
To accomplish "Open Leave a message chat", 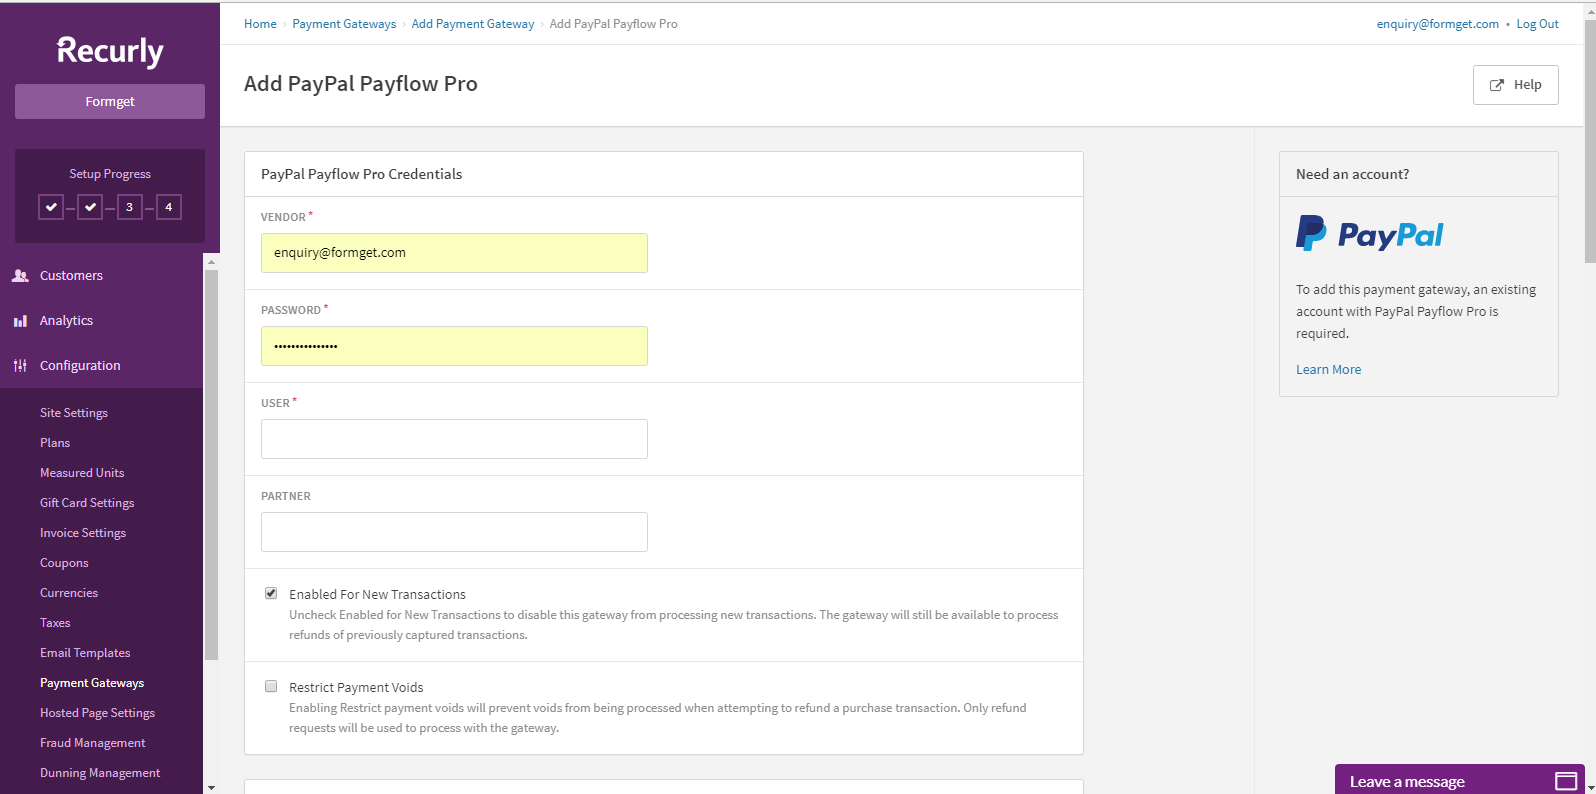I will coord(1459,780).
